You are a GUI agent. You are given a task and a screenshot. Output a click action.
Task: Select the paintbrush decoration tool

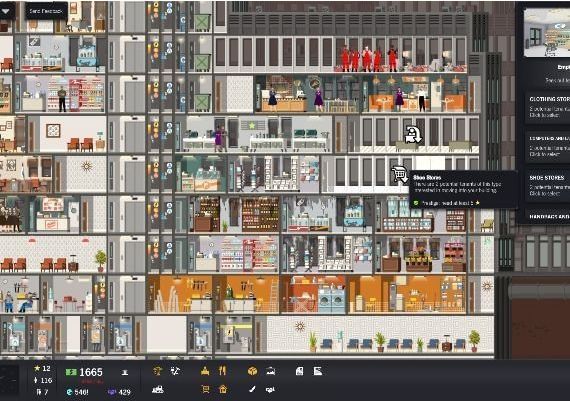(252, 389)
